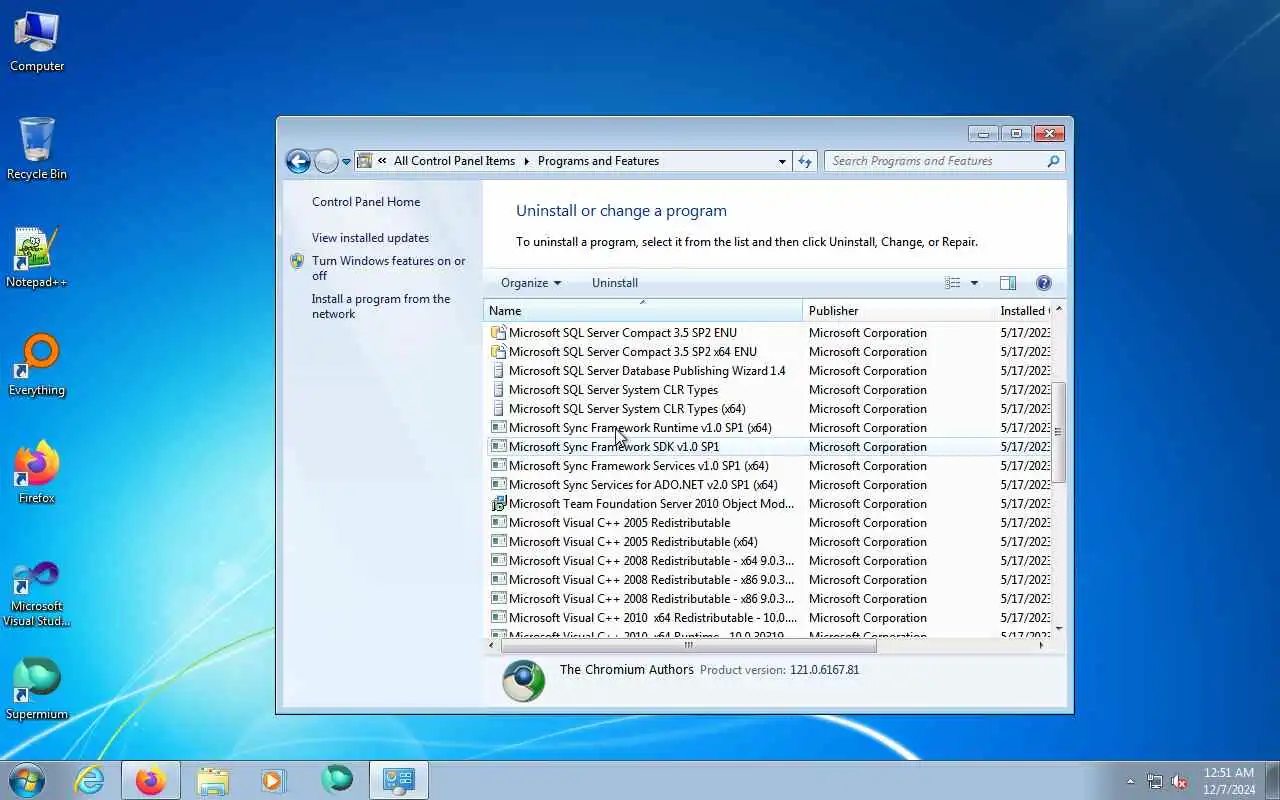Open the help question mark button
1280x800 pixels.
pos(1044,283)
